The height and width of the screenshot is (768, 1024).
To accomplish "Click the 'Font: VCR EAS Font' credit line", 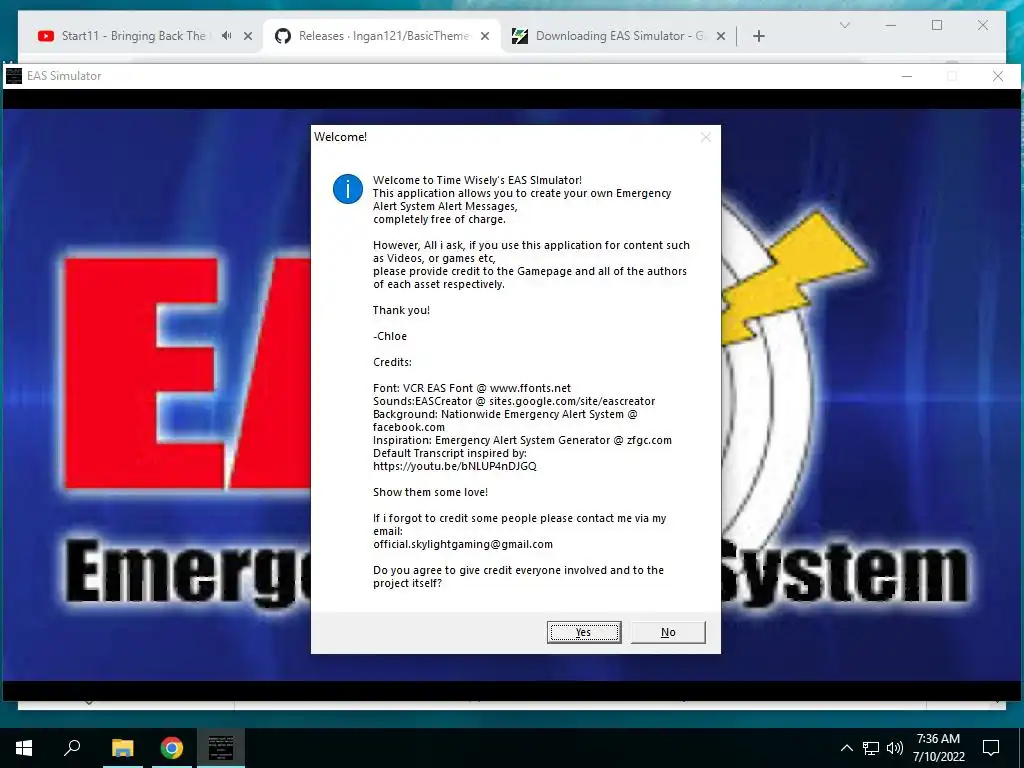I will (472, 388).
